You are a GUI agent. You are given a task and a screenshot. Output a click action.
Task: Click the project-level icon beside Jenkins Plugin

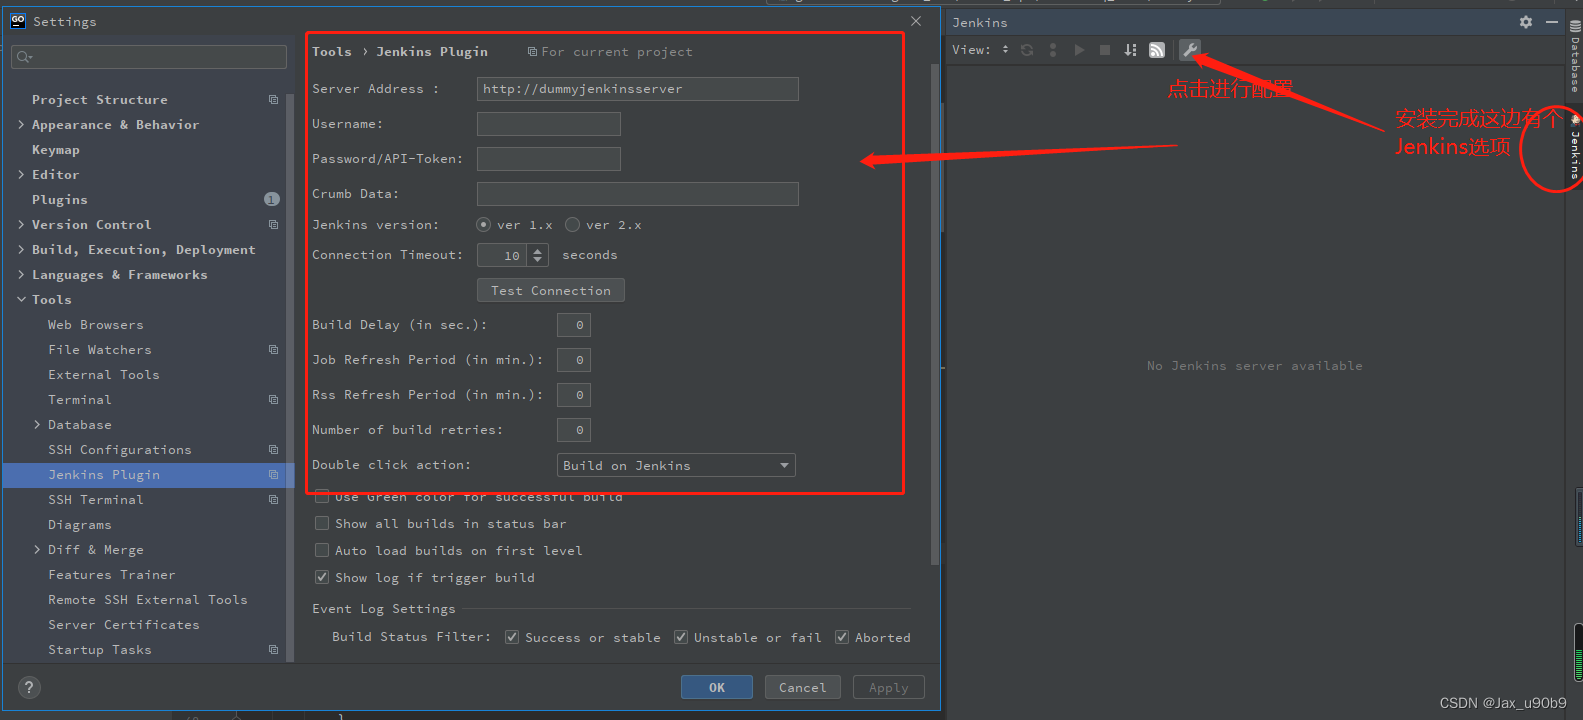(273, 475)
